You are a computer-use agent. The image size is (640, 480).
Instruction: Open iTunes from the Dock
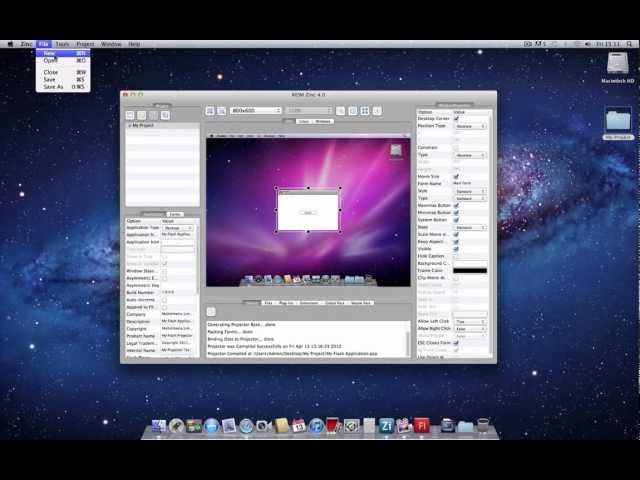click(x=316, y=426)
